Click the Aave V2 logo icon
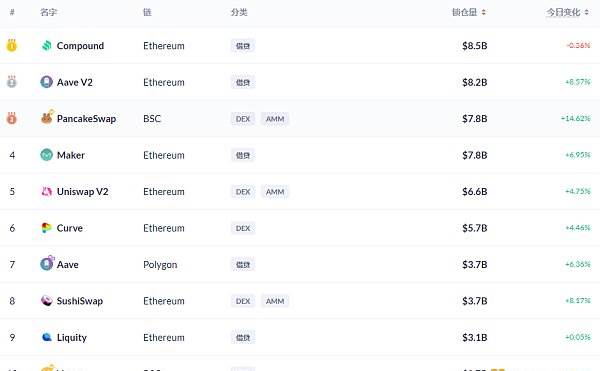 coord(47,82)
